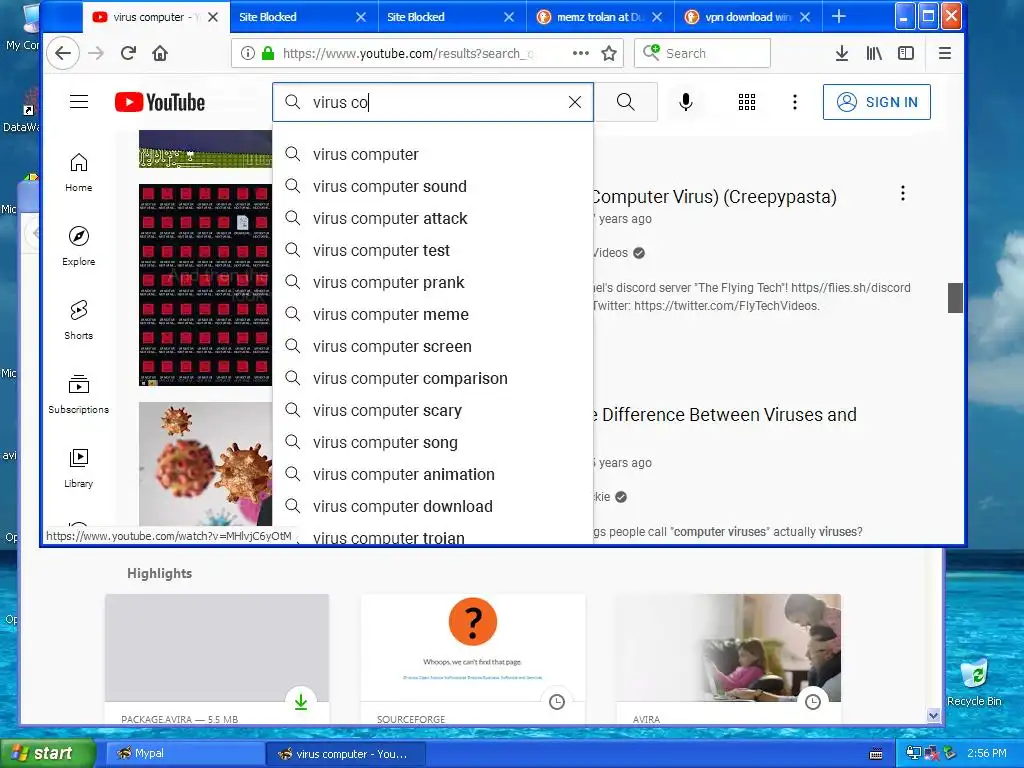Click the browser Forward arrow
The image size is (1024, 768).
pyautogui.click(x=96, y=53)
